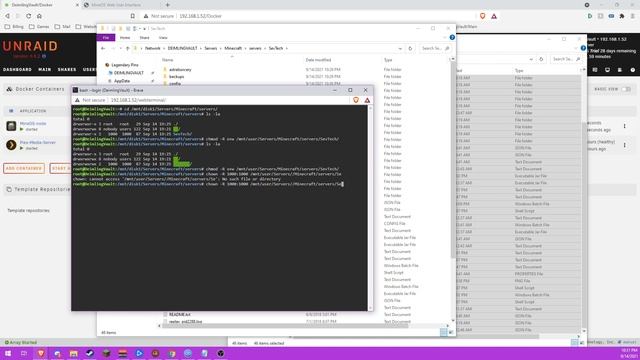The height and width of the screenshot is (360, 640).
Task: Click the MineOS-node container icon
Action: point(11,126)
